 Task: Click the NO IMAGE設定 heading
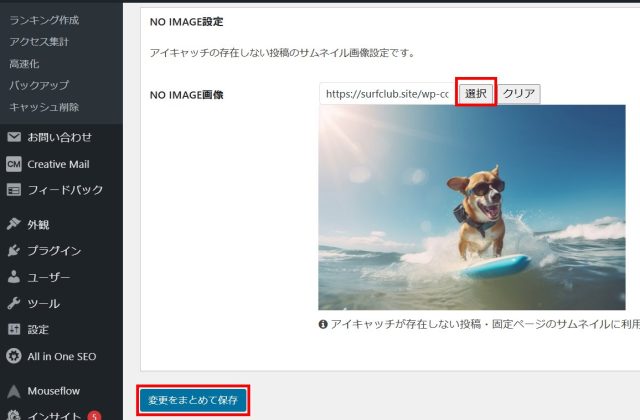tap(187, 22)
